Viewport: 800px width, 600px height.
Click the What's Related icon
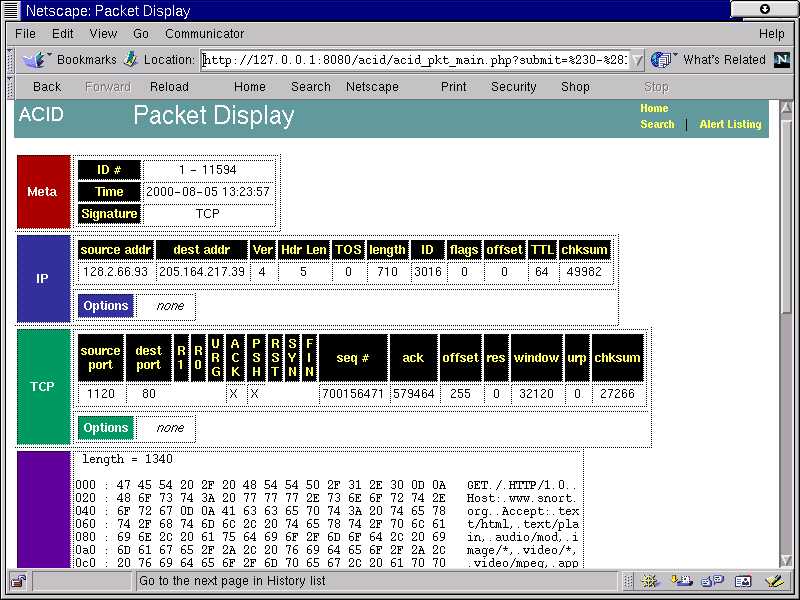click(662, 60)
